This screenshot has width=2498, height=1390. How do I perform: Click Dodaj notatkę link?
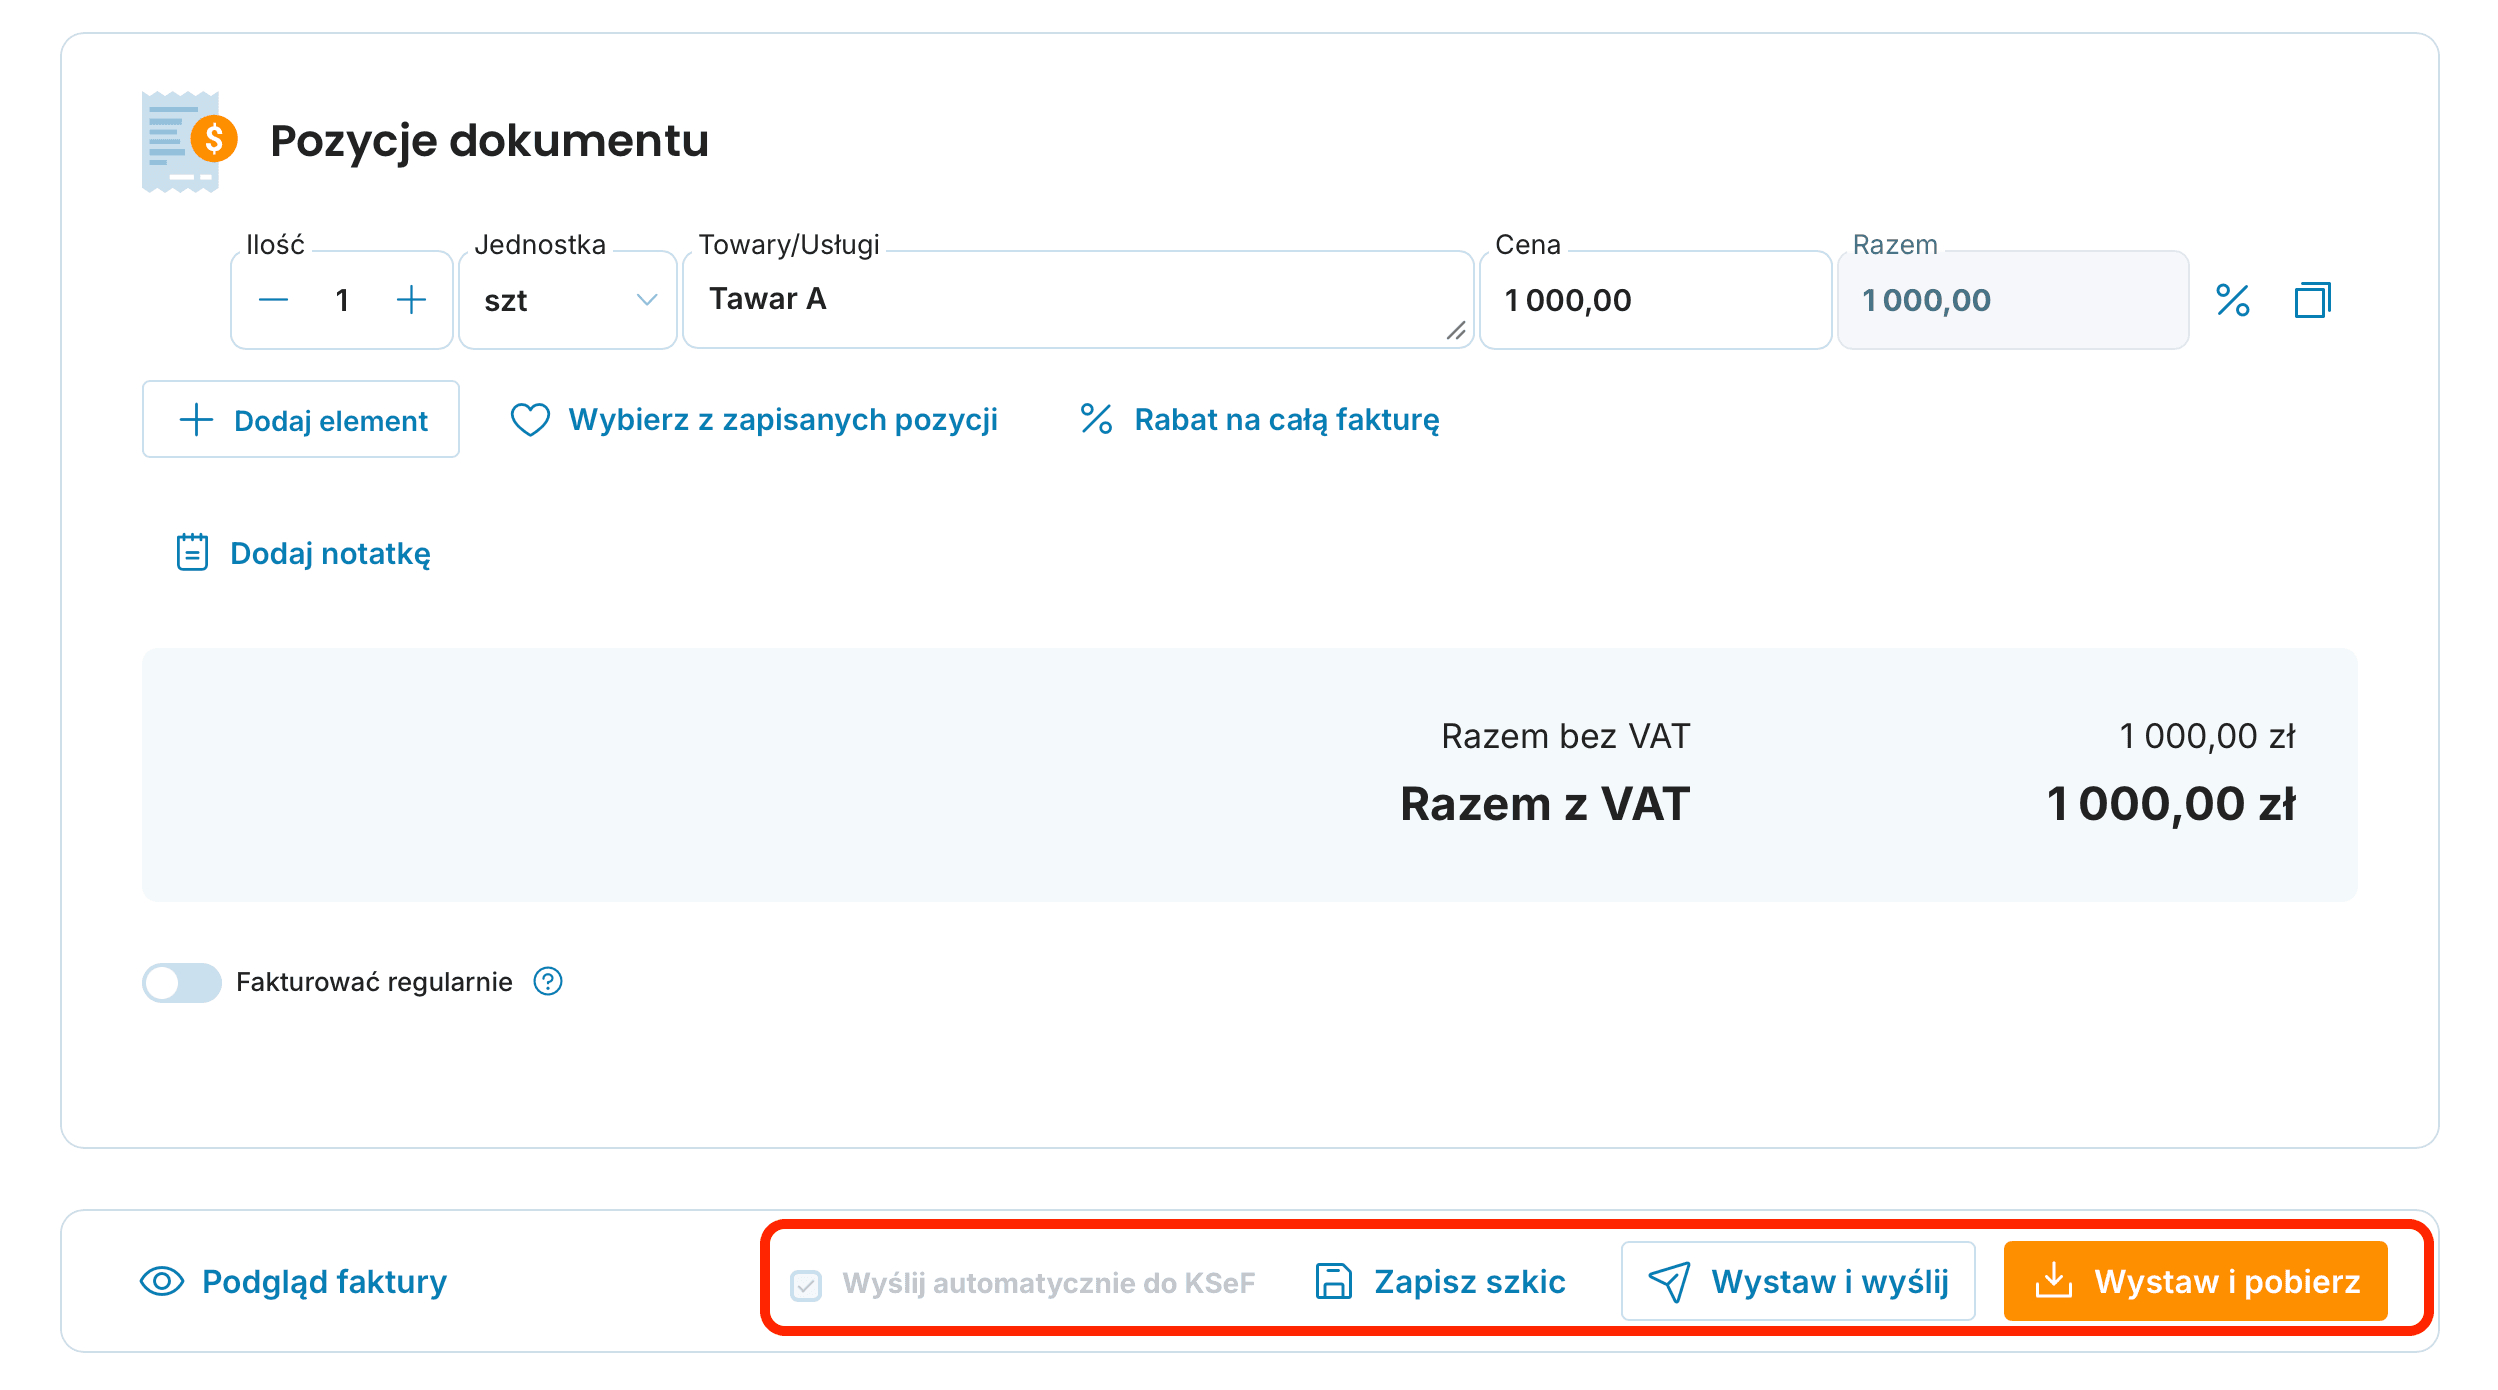[303, 553]
